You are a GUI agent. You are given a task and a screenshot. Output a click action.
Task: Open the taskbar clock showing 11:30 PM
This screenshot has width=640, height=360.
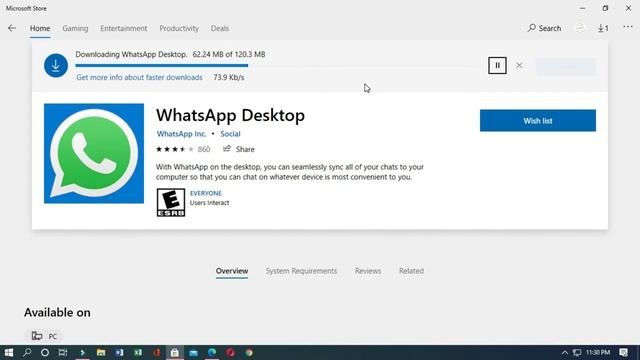[598, 352]
